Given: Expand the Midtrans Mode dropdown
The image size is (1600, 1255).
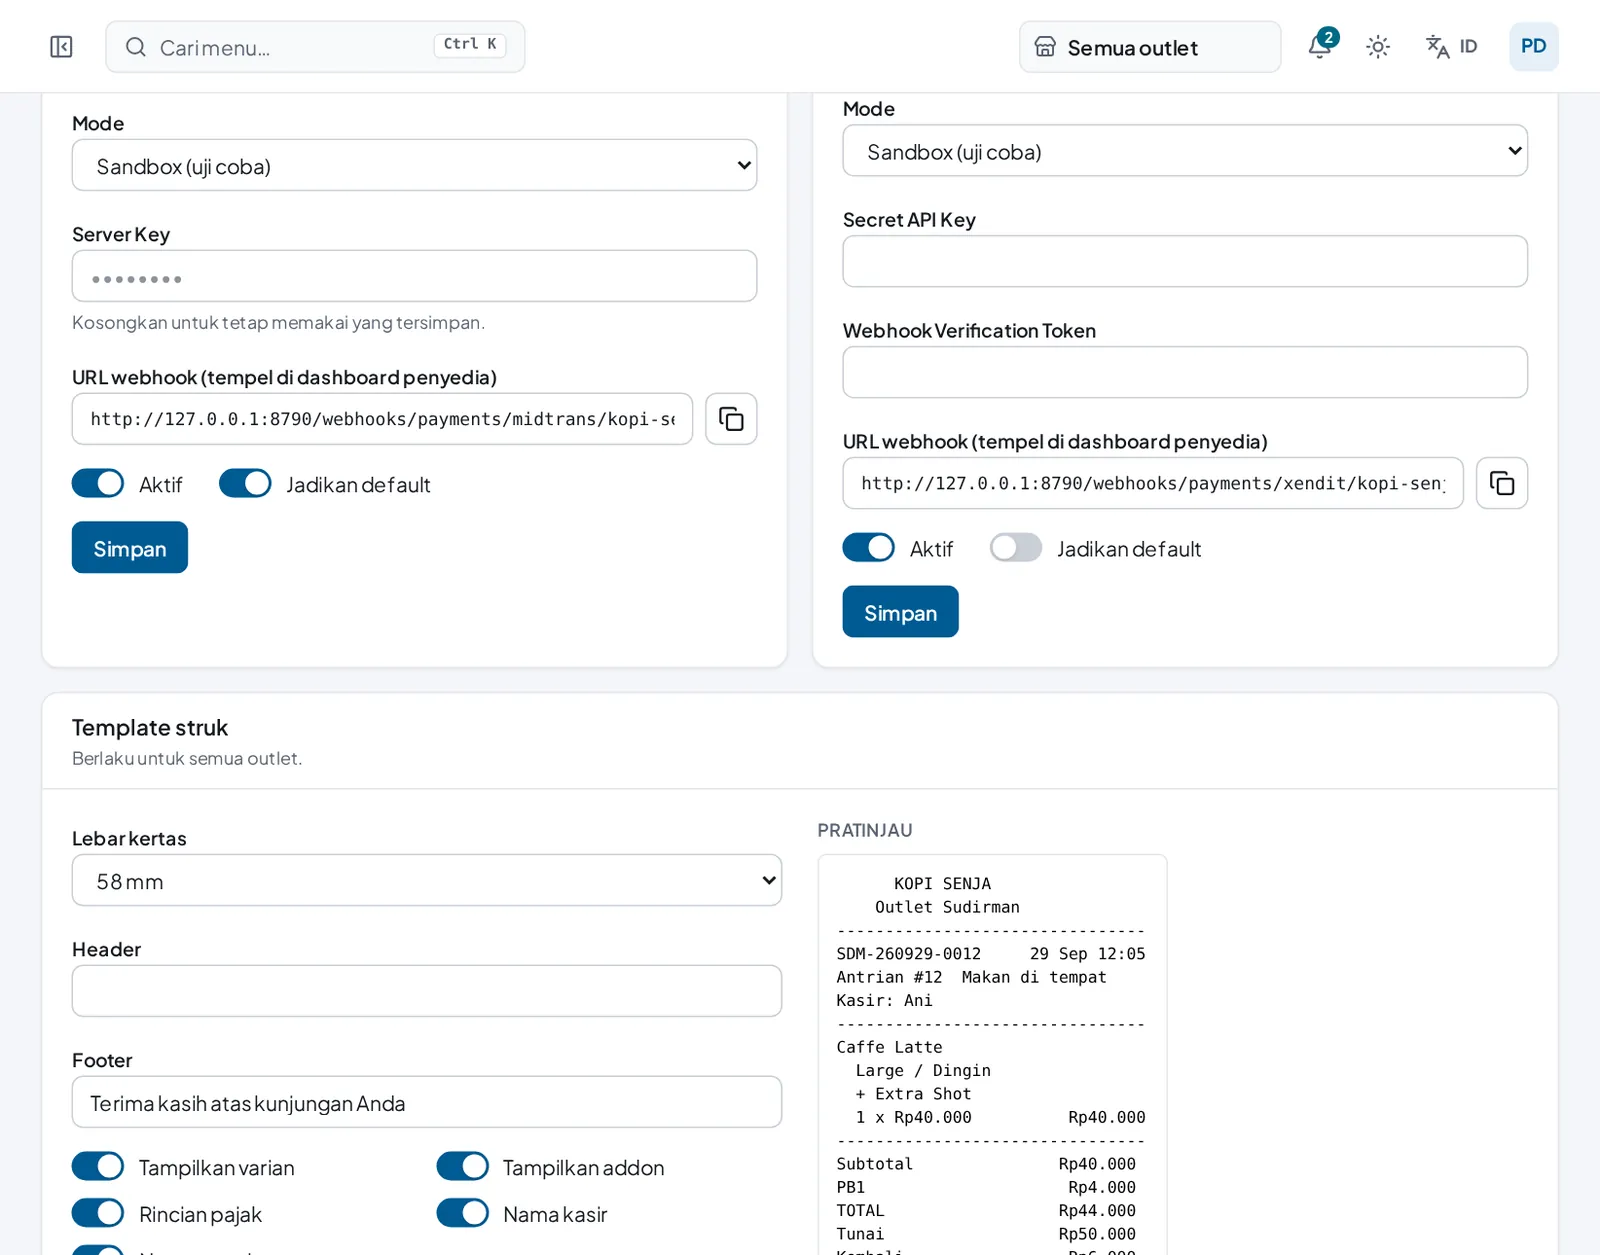Looking at the screenshot, I should (x=414, y=165).
